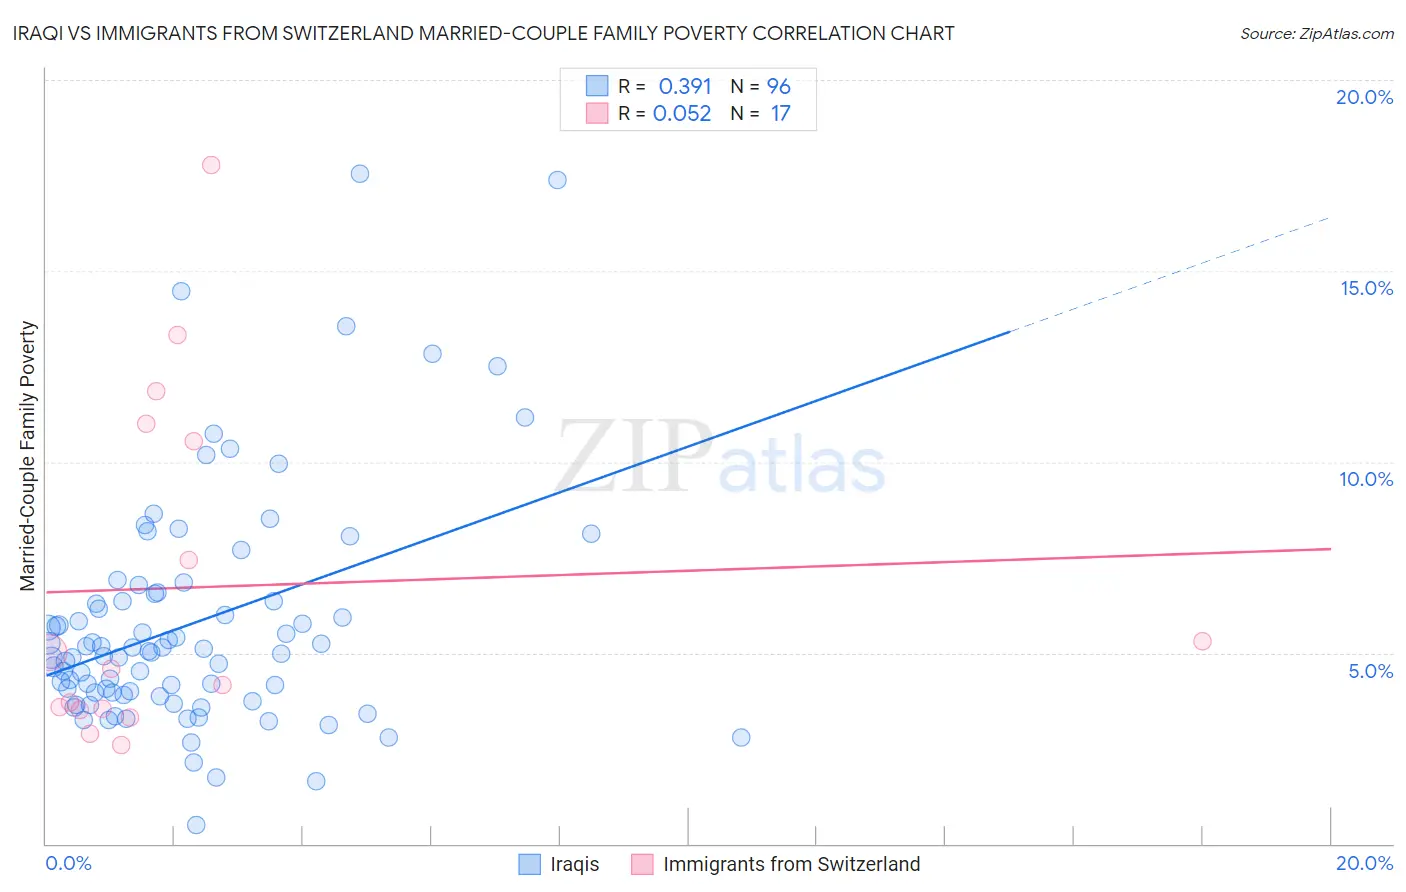Click the N = 96 value in legend

click(x=761, y=86)
